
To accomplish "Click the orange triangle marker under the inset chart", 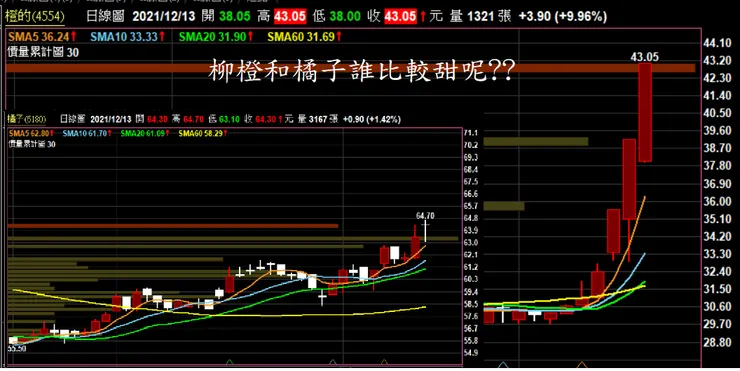I will pos(384,363).
